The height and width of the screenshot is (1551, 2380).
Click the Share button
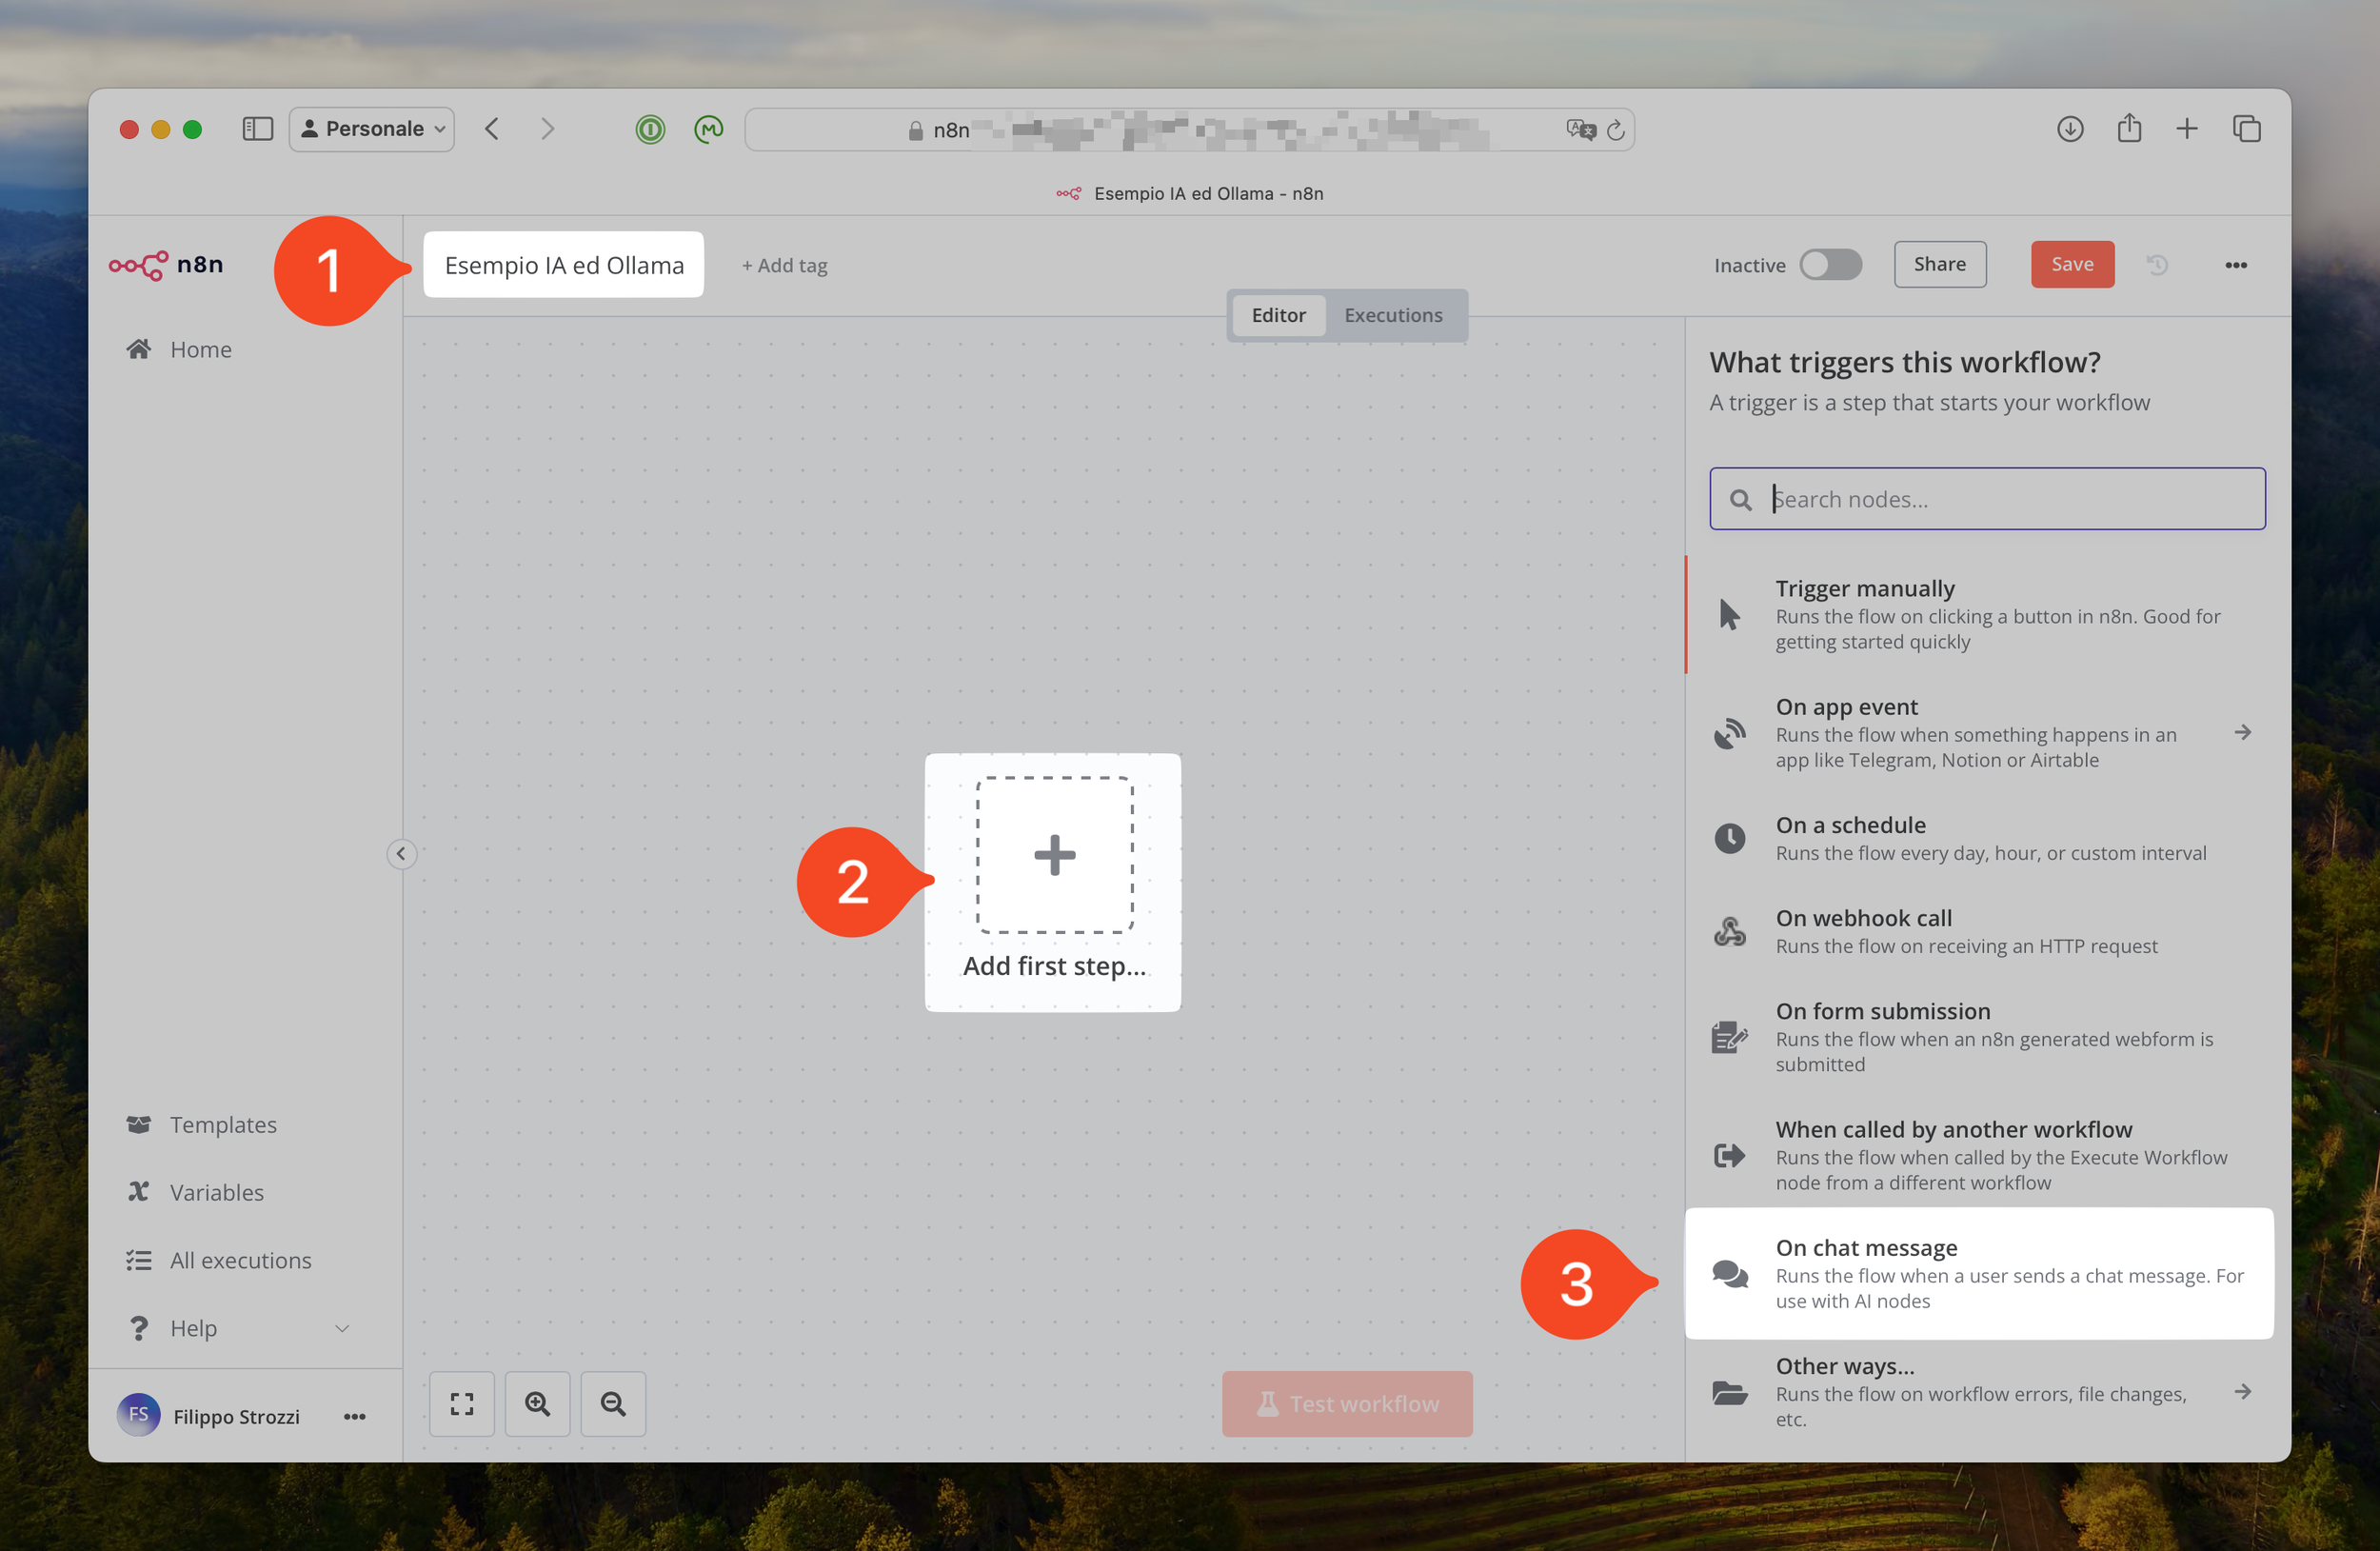pos(1939,264)
